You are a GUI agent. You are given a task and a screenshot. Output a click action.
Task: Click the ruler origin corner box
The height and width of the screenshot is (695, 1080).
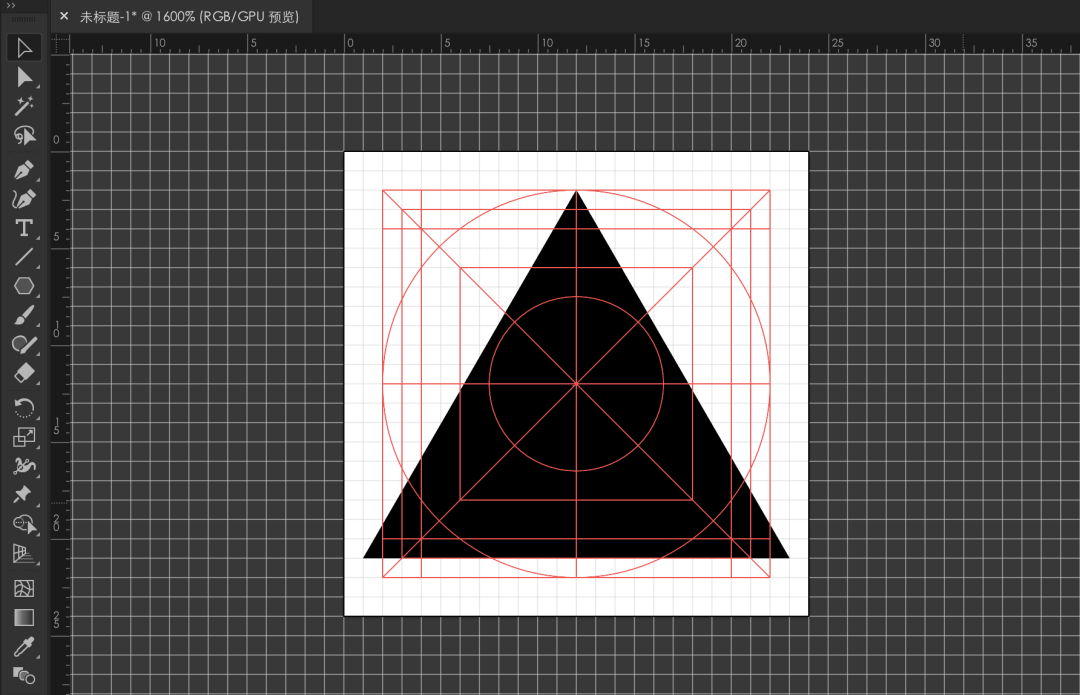coord(61,44)
